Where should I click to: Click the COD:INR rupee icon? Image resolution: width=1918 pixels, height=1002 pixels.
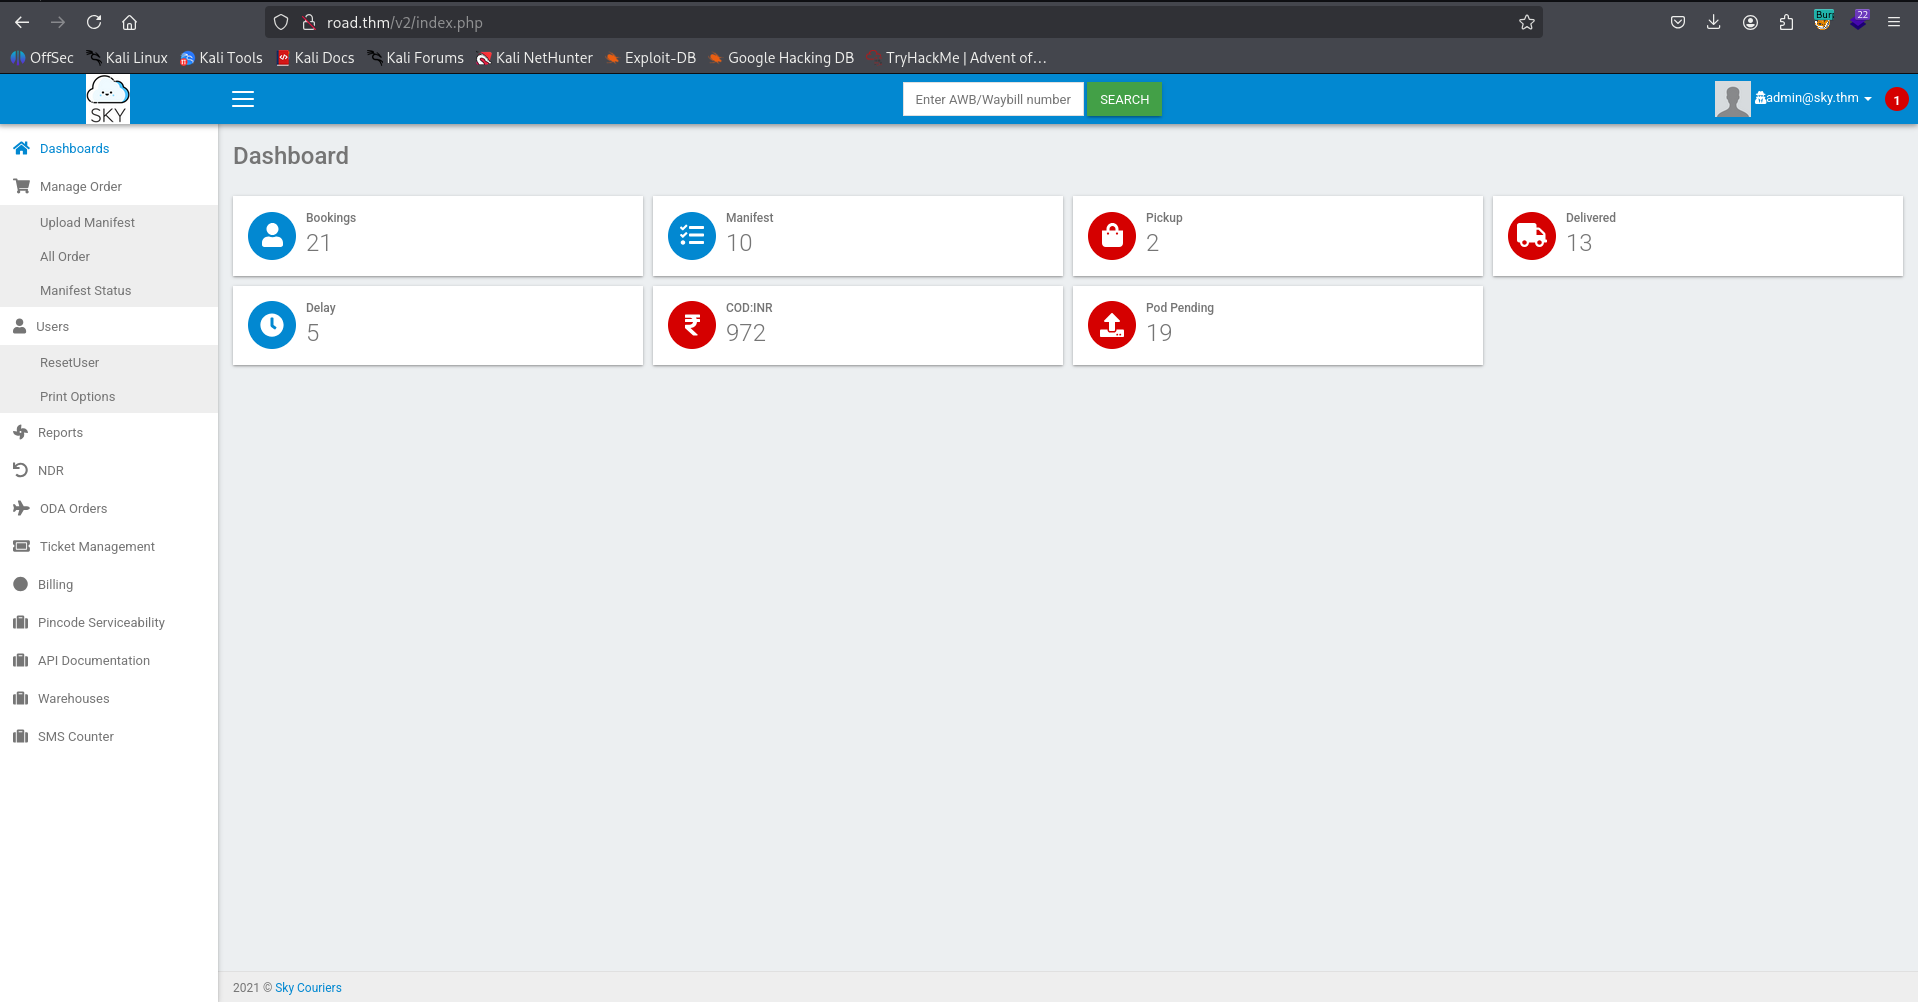pyautogui.click(x=692, y=325)
